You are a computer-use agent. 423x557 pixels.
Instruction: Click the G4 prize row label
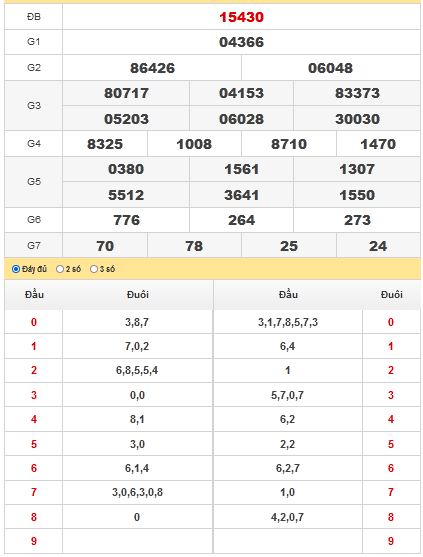34,144
